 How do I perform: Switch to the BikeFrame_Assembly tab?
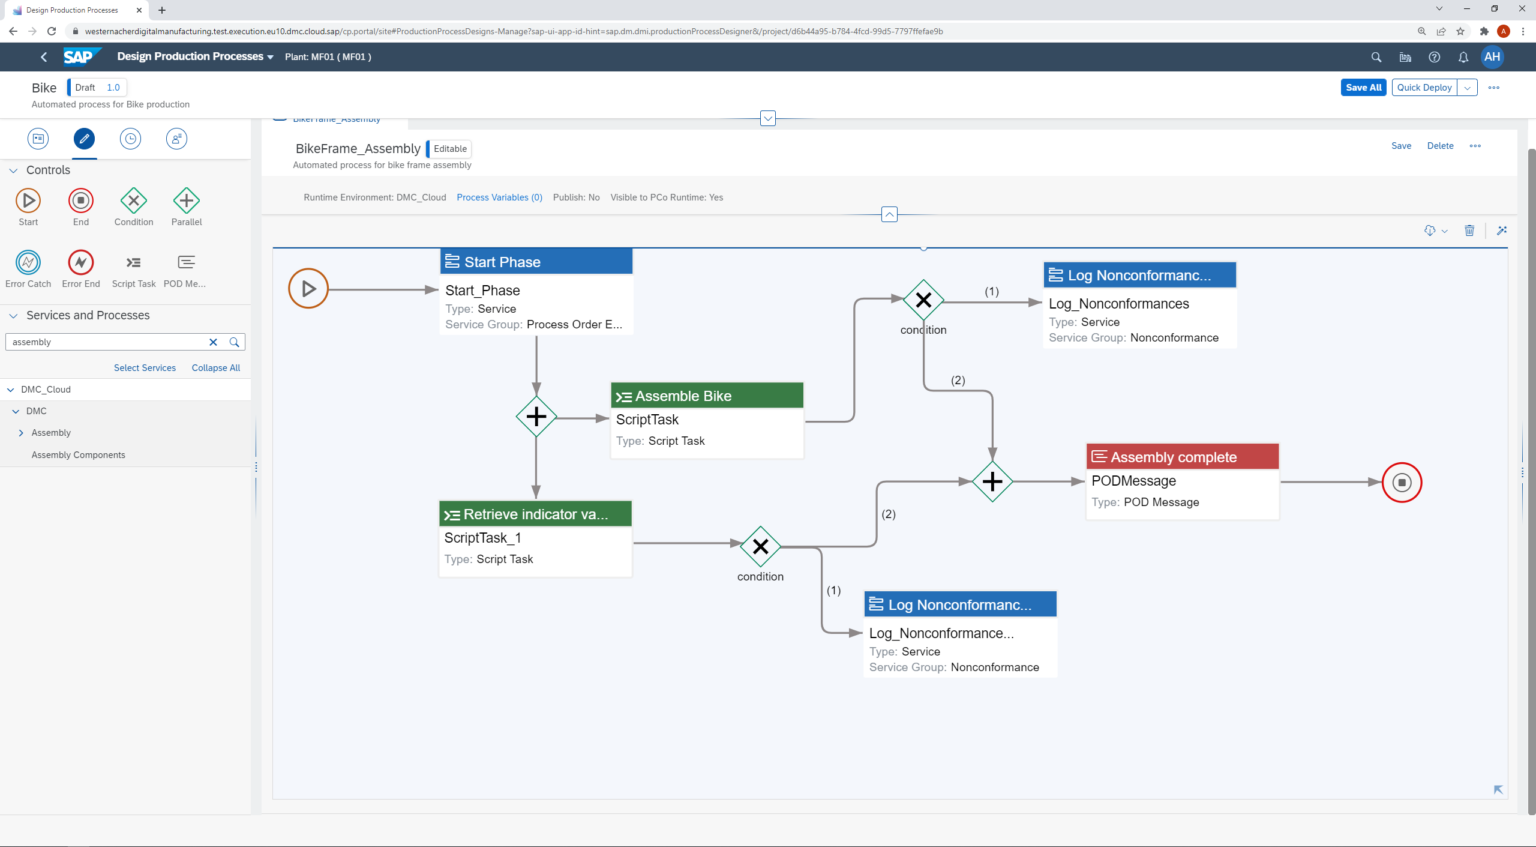(337, 117)
